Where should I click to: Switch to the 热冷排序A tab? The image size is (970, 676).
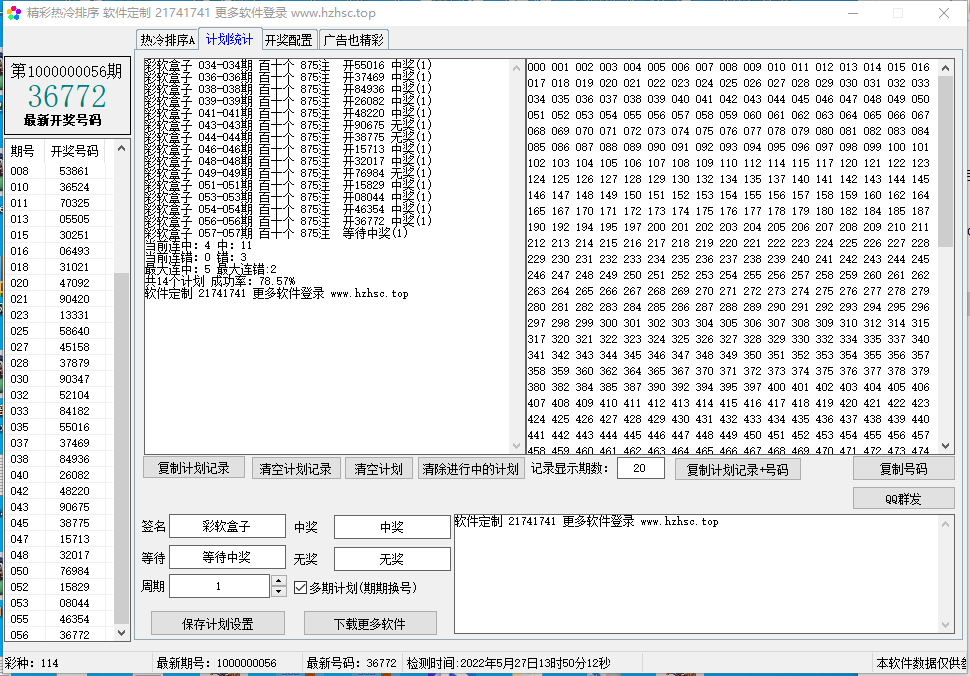point(167,40)
